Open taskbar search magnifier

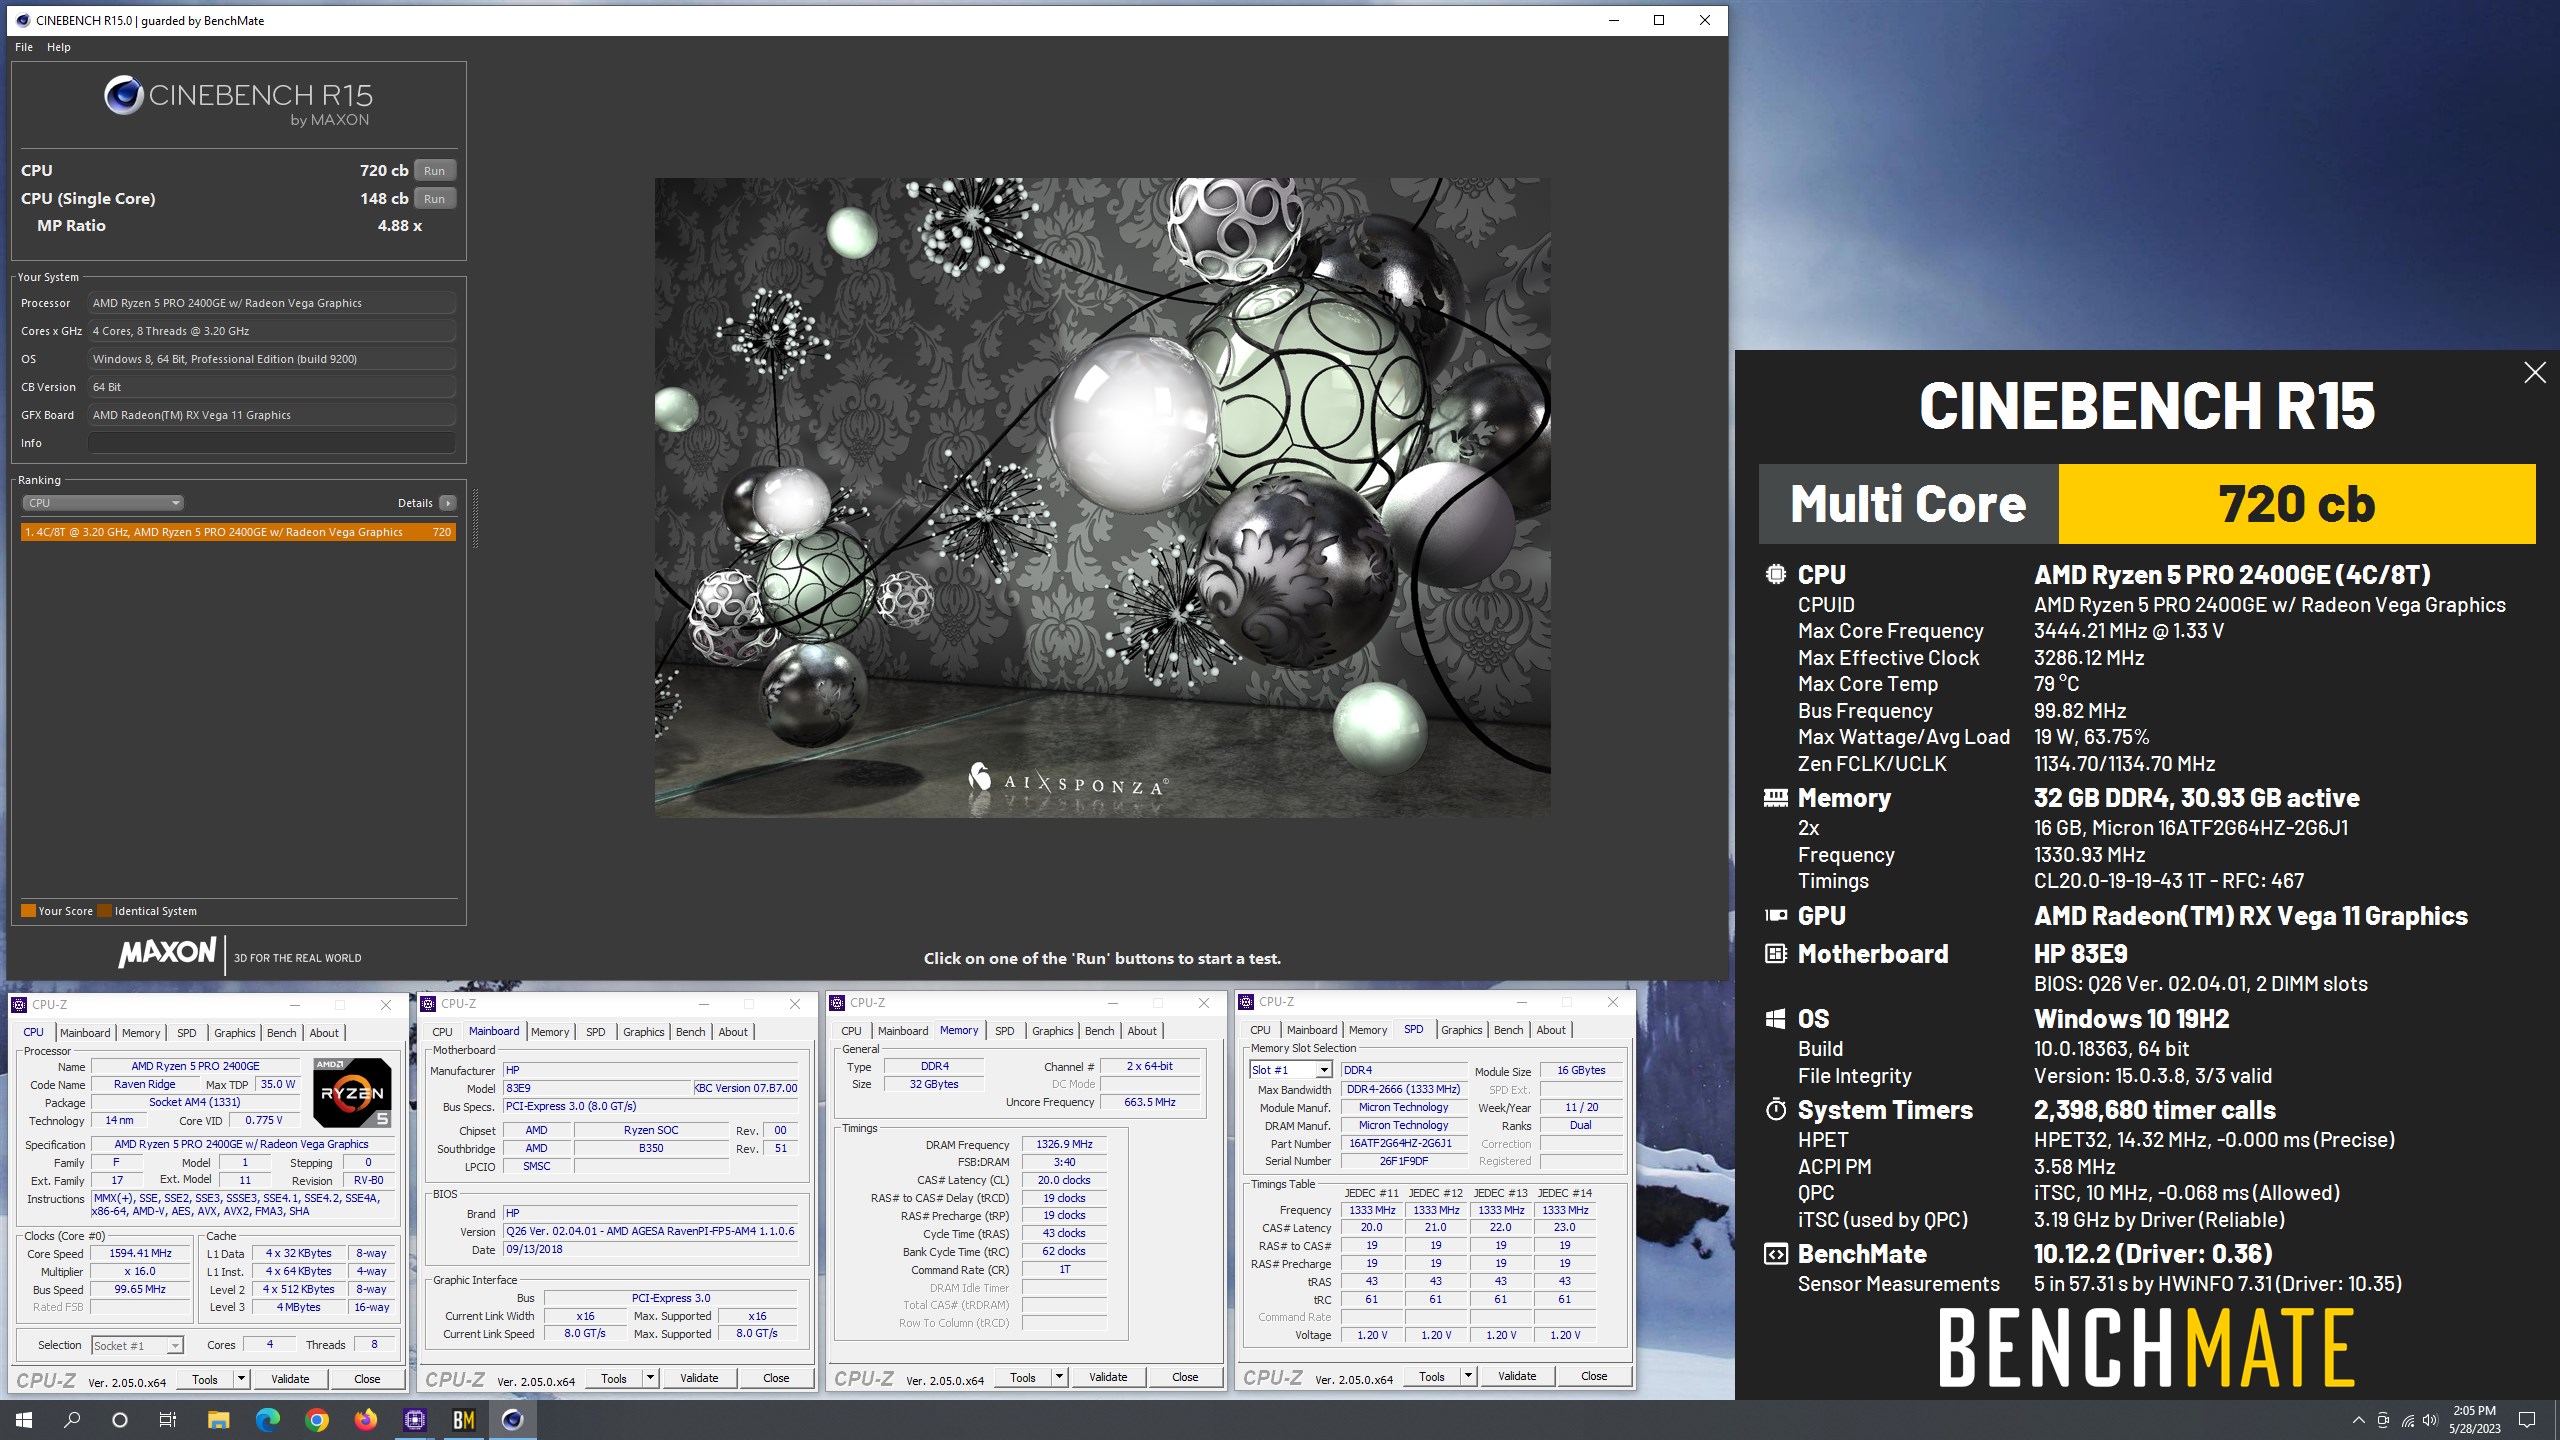tap(72, 1420)
